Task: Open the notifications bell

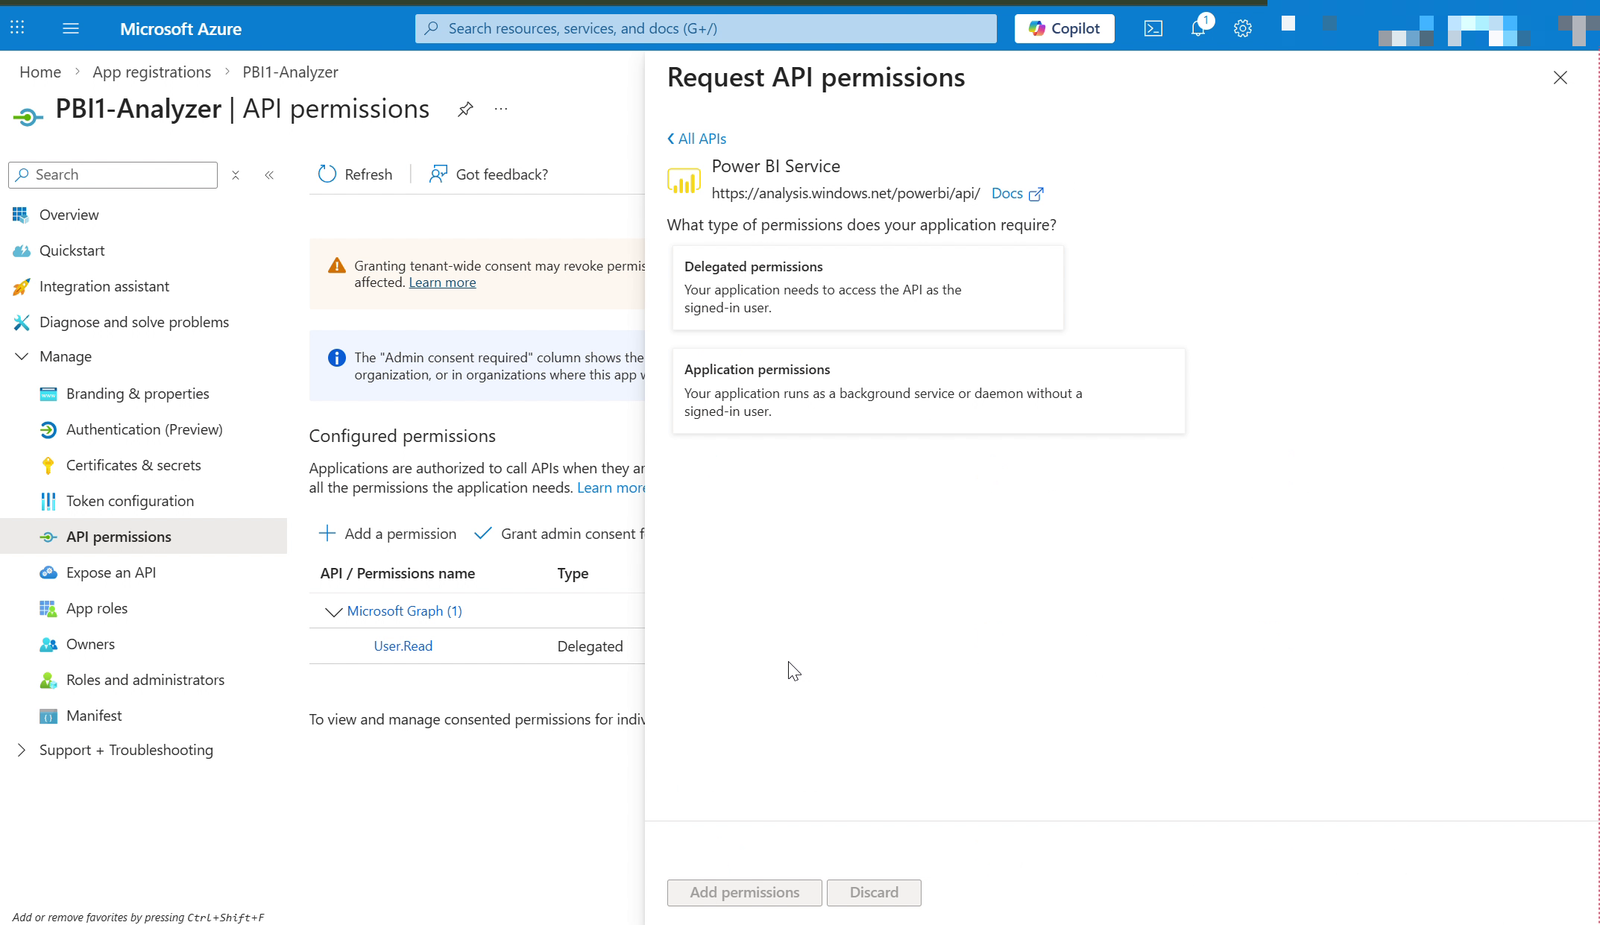Action: 1198,28
